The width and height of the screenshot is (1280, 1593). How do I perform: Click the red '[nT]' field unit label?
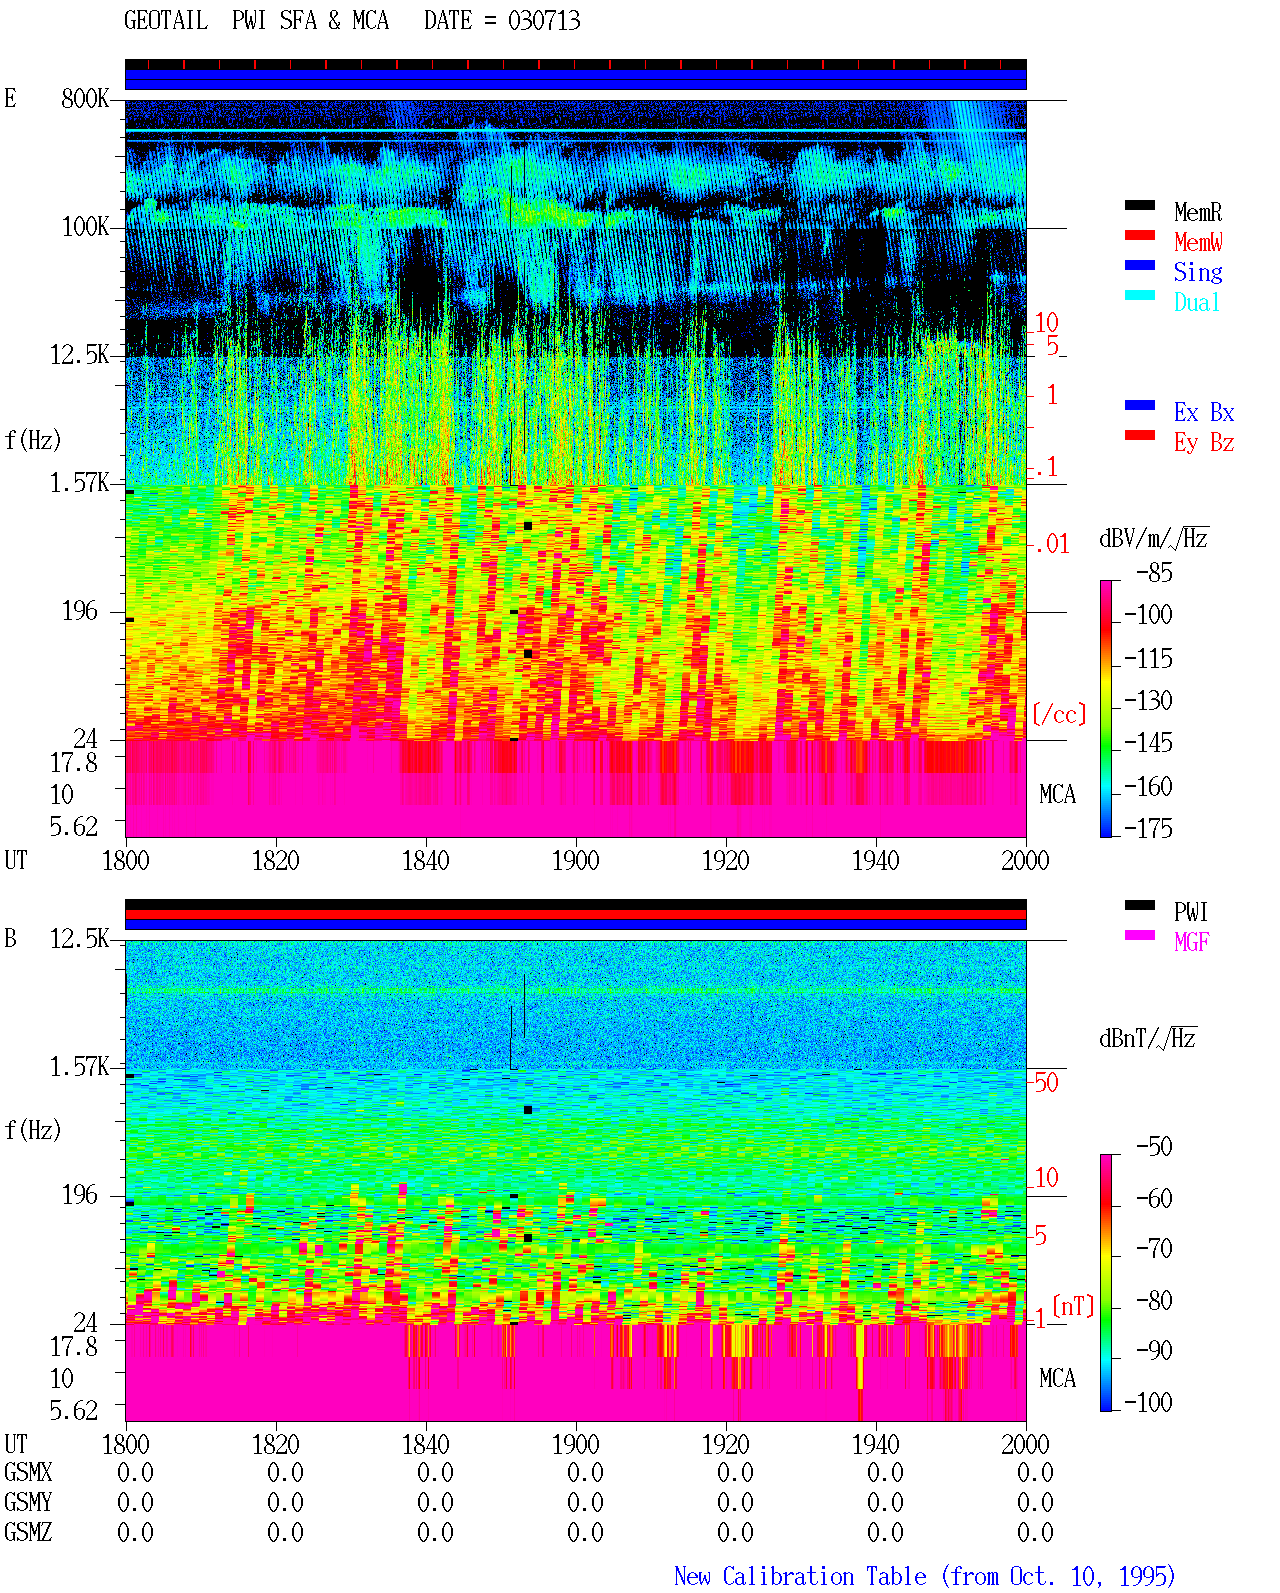click(x=1073, y=1305)
